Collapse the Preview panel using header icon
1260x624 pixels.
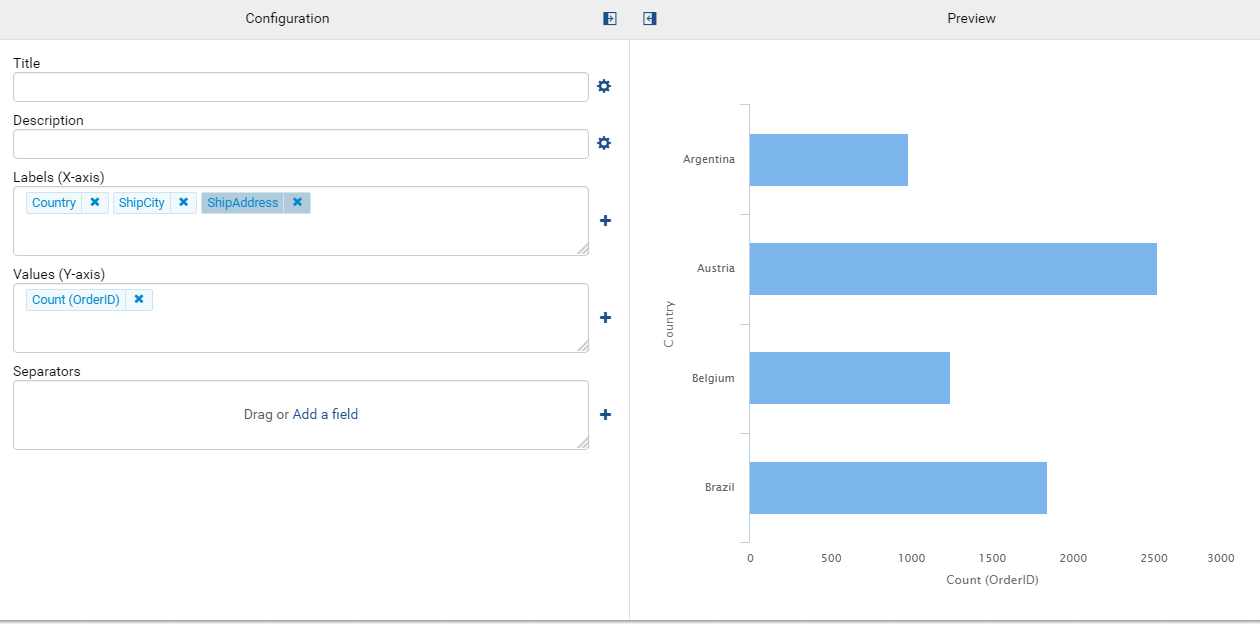(650, 19)
